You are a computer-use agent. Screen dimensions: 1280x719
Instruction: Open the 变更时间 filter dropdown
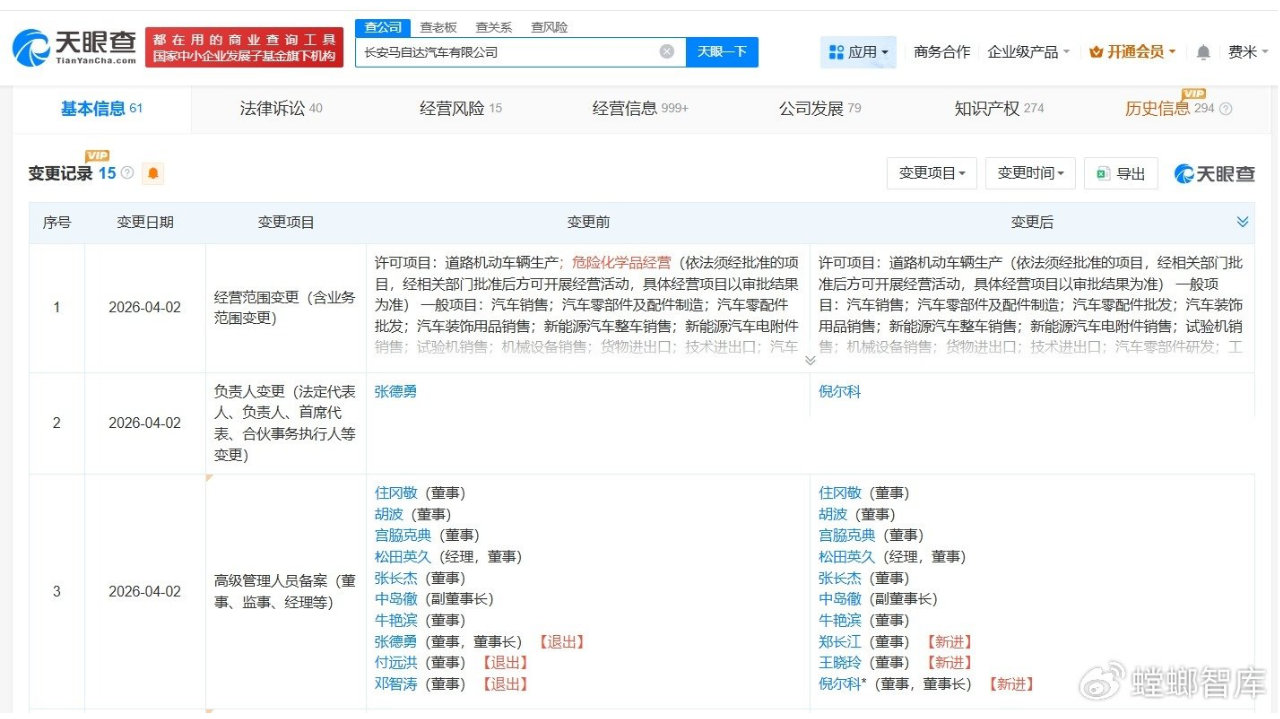(x=1030, y=173)
